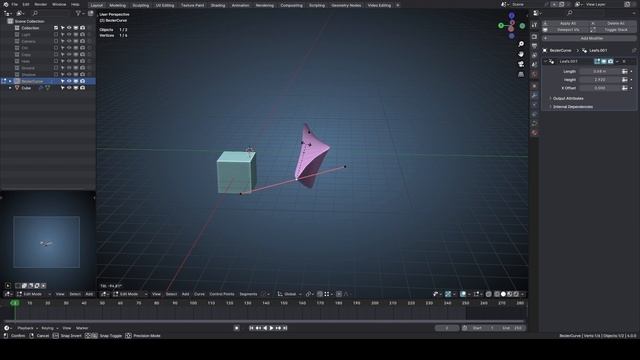Switch to the Modeling workspace tab
Screen dimensions: 640x360
(118, 5)
